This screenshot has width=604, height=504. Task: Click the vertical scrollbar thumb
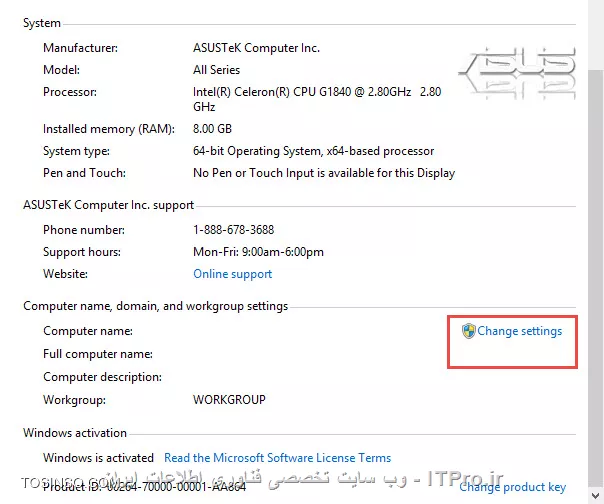pos(596,277)
